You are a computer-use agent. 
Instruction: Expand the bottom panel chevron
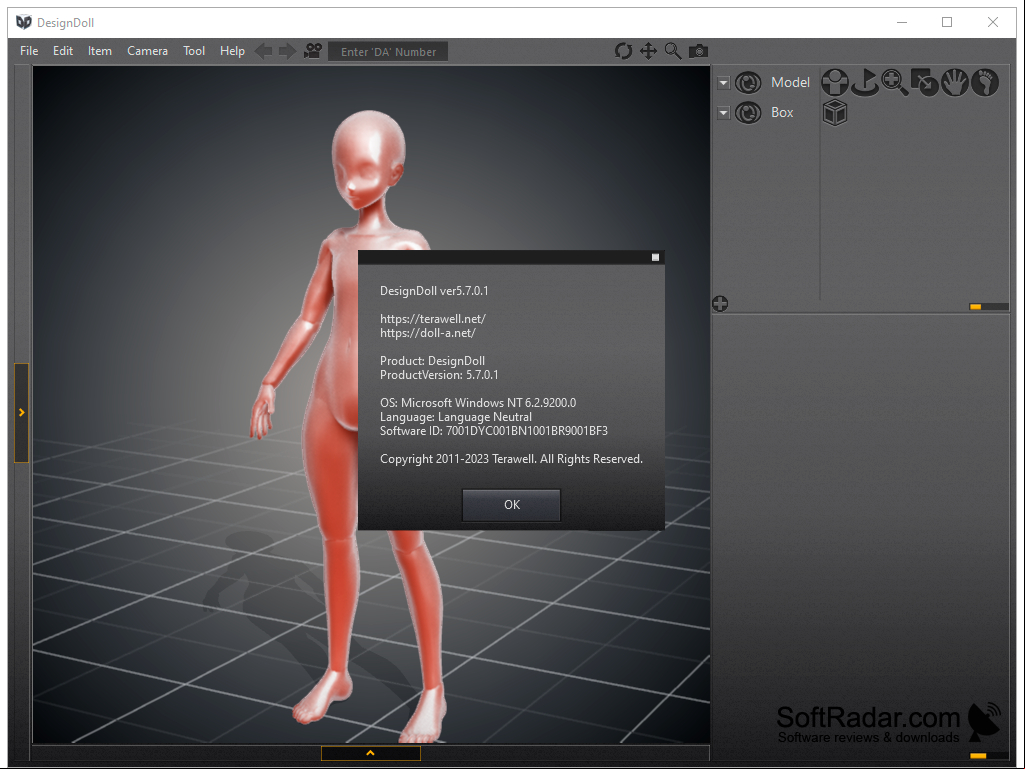coord(371,753)
